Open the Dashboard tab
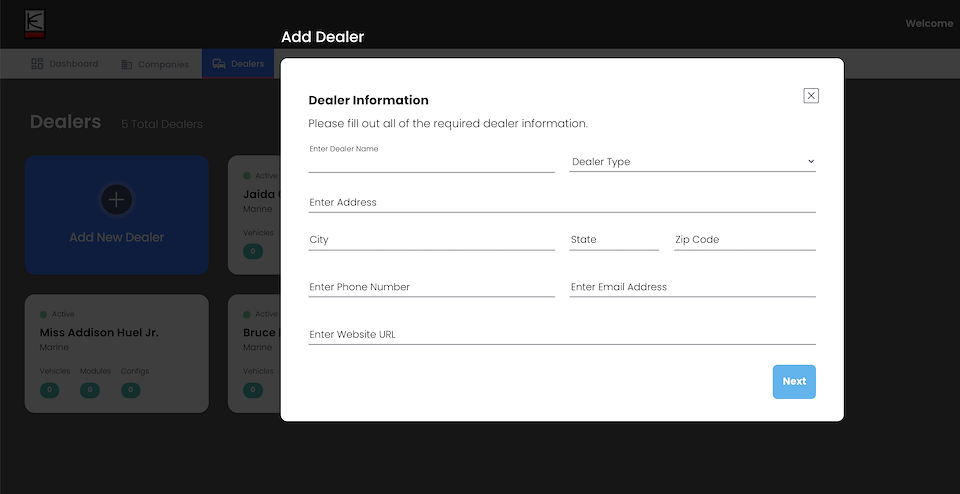Image resolution: width=960 pixels, height=494 pixels. click(x=64, y=64)
